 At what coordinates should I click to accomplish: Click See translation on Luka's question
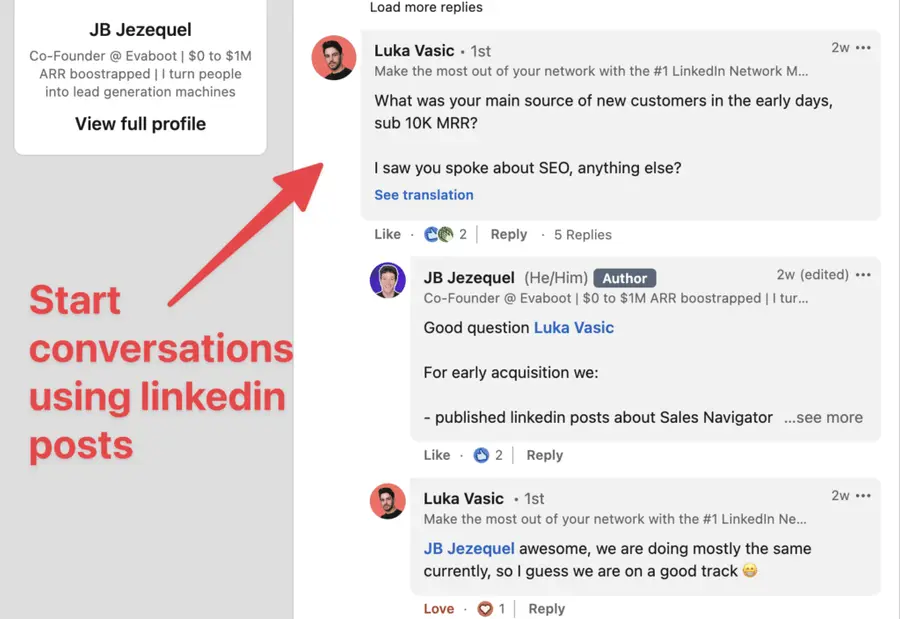tap(424, 195)
